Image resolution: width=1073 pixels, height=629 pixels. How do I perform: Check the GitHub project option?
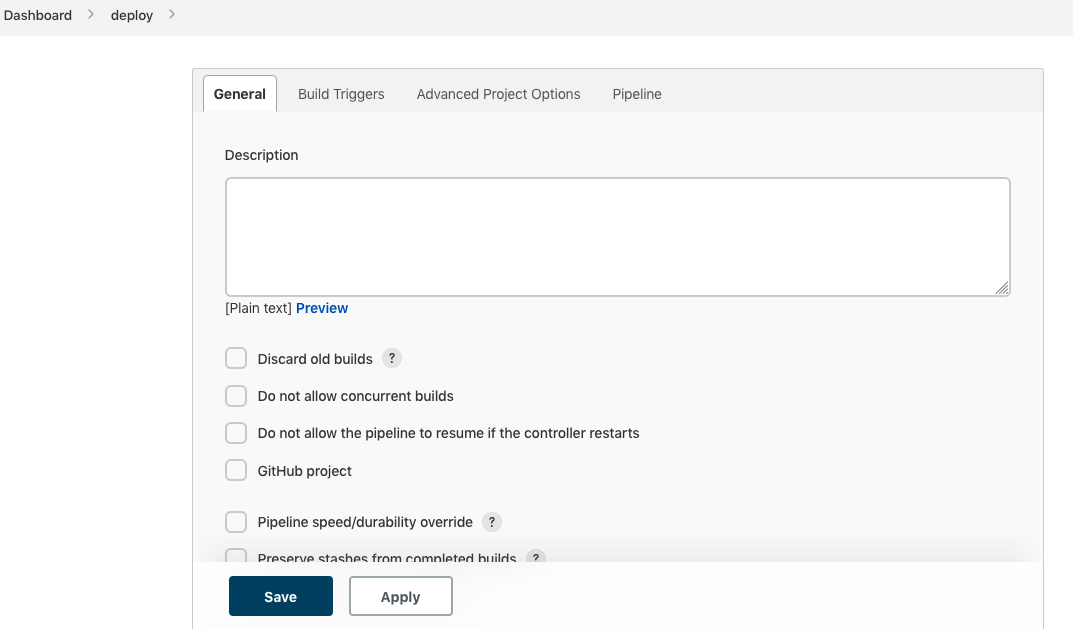(236, 471)
